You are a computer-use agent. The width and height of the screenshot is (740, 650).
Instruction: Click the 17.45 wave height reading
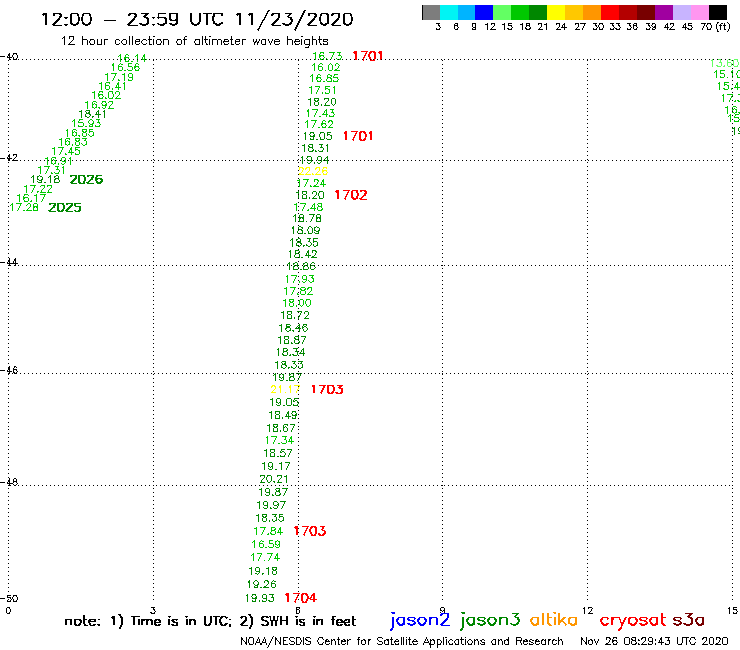[x=66, y=151]
